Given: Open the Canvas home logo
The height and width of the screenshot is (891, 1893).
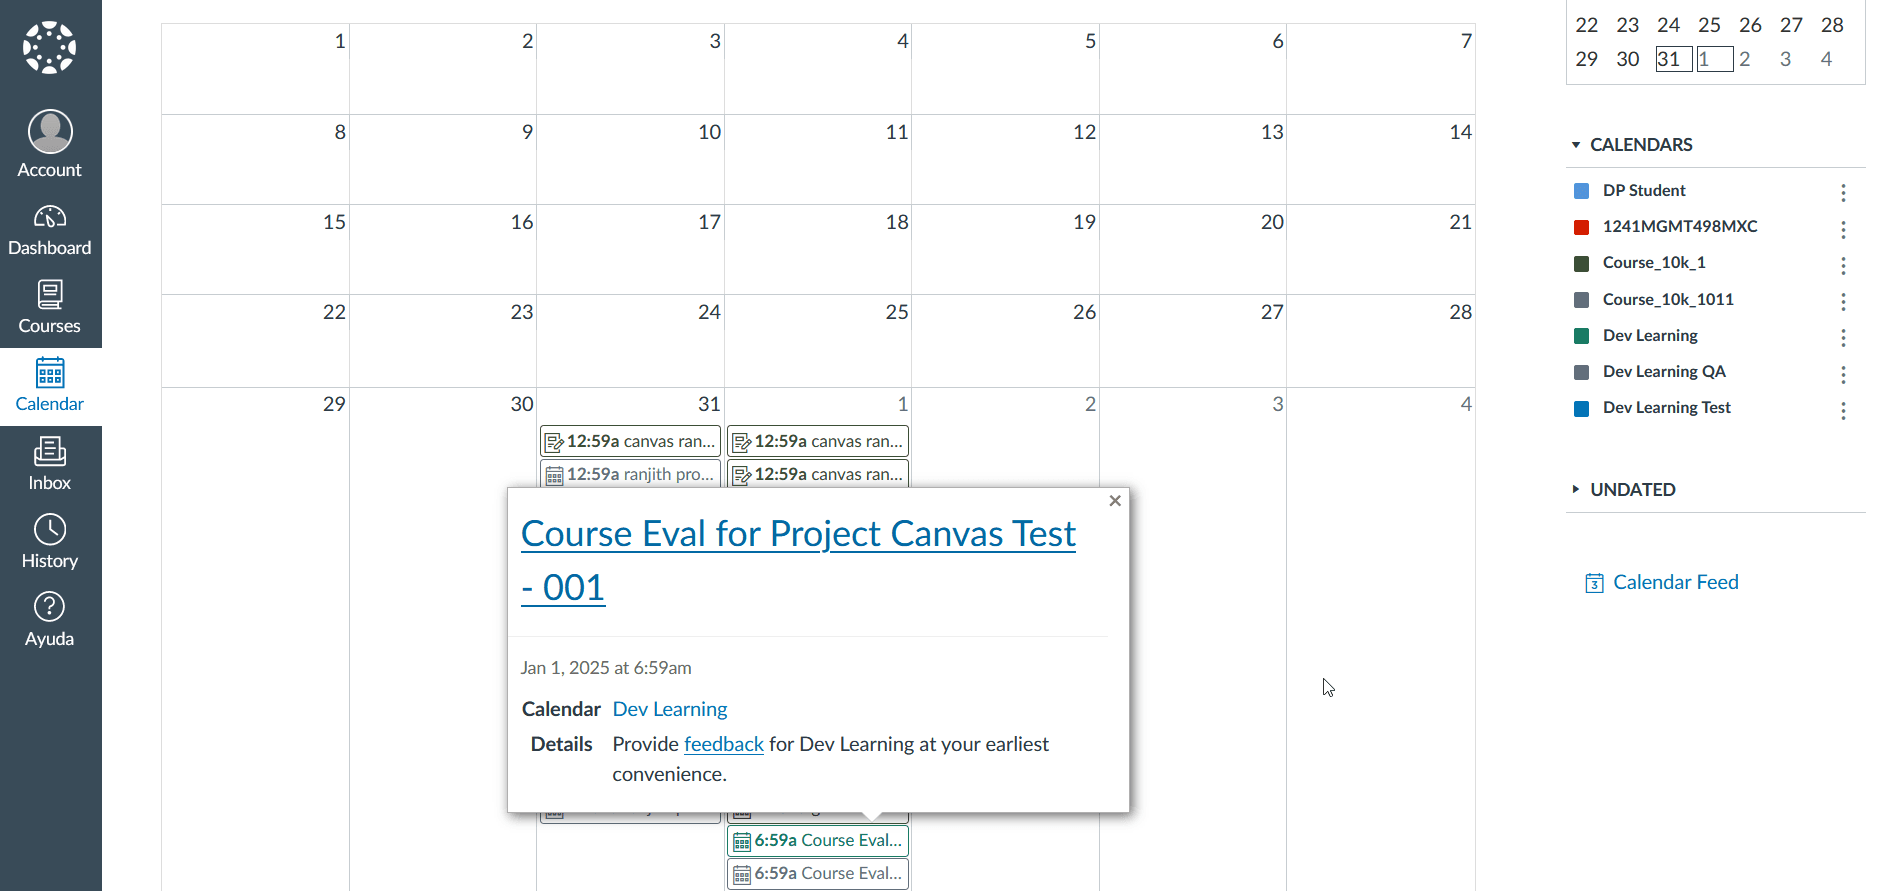Looking at the screenshot, I should pyautogui.click(x=50, y=48).
